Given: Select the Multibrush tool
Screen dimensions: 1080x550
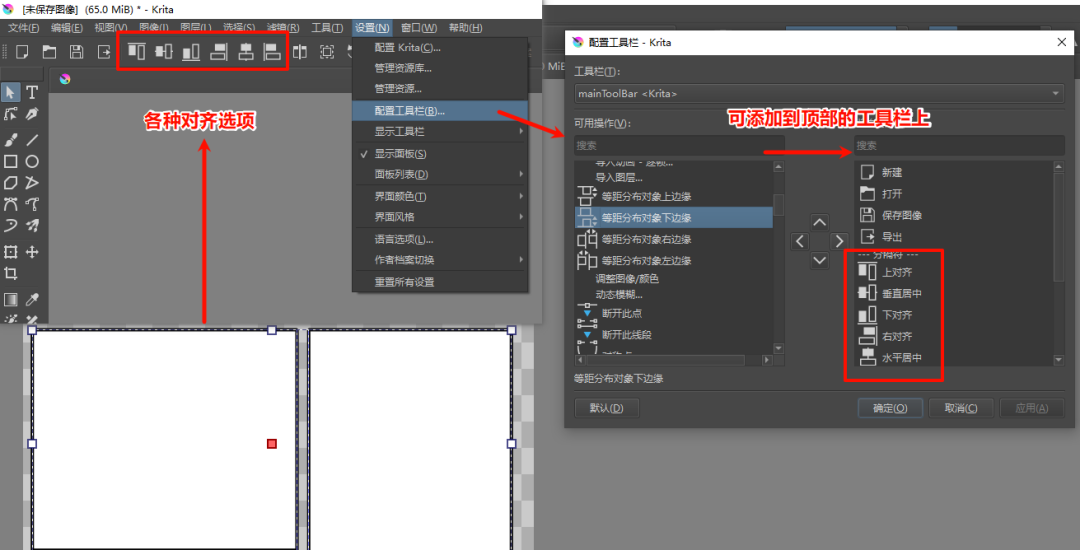Looking at the screenshot, I should (x=32, y=225).
